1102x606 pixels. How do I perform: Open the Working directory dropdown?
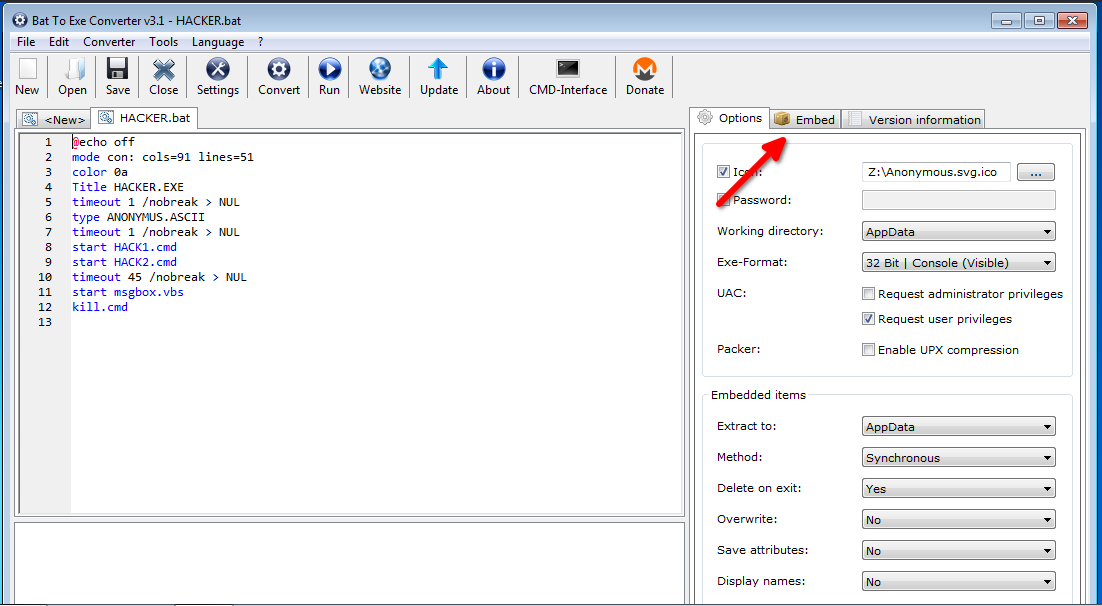tap(959, 231)
